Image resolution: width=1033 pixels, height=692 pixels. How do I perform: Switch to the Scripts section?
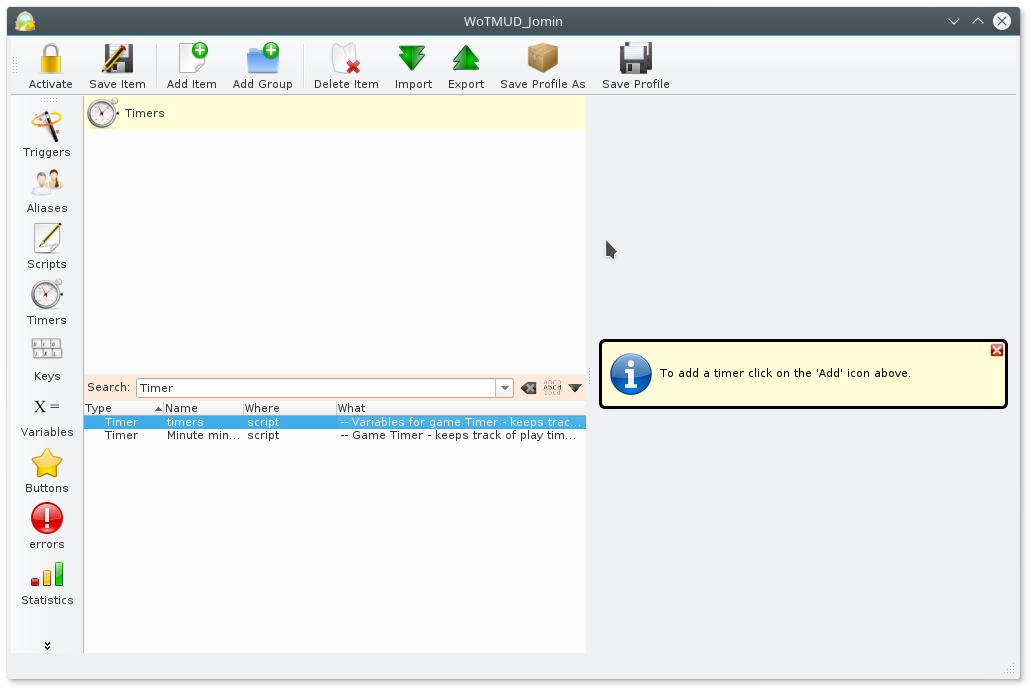coord(46,245)
